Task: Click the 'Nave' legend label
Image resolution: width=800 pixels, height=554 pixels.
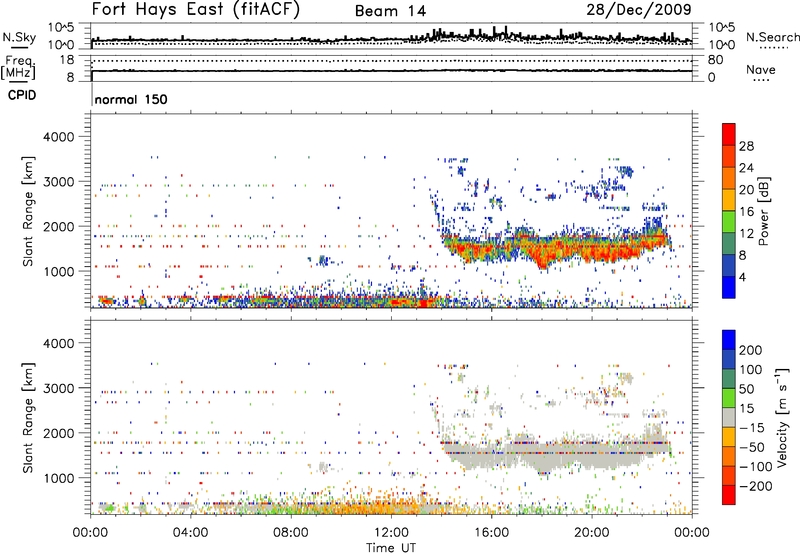Action: (x=760, y=69)
